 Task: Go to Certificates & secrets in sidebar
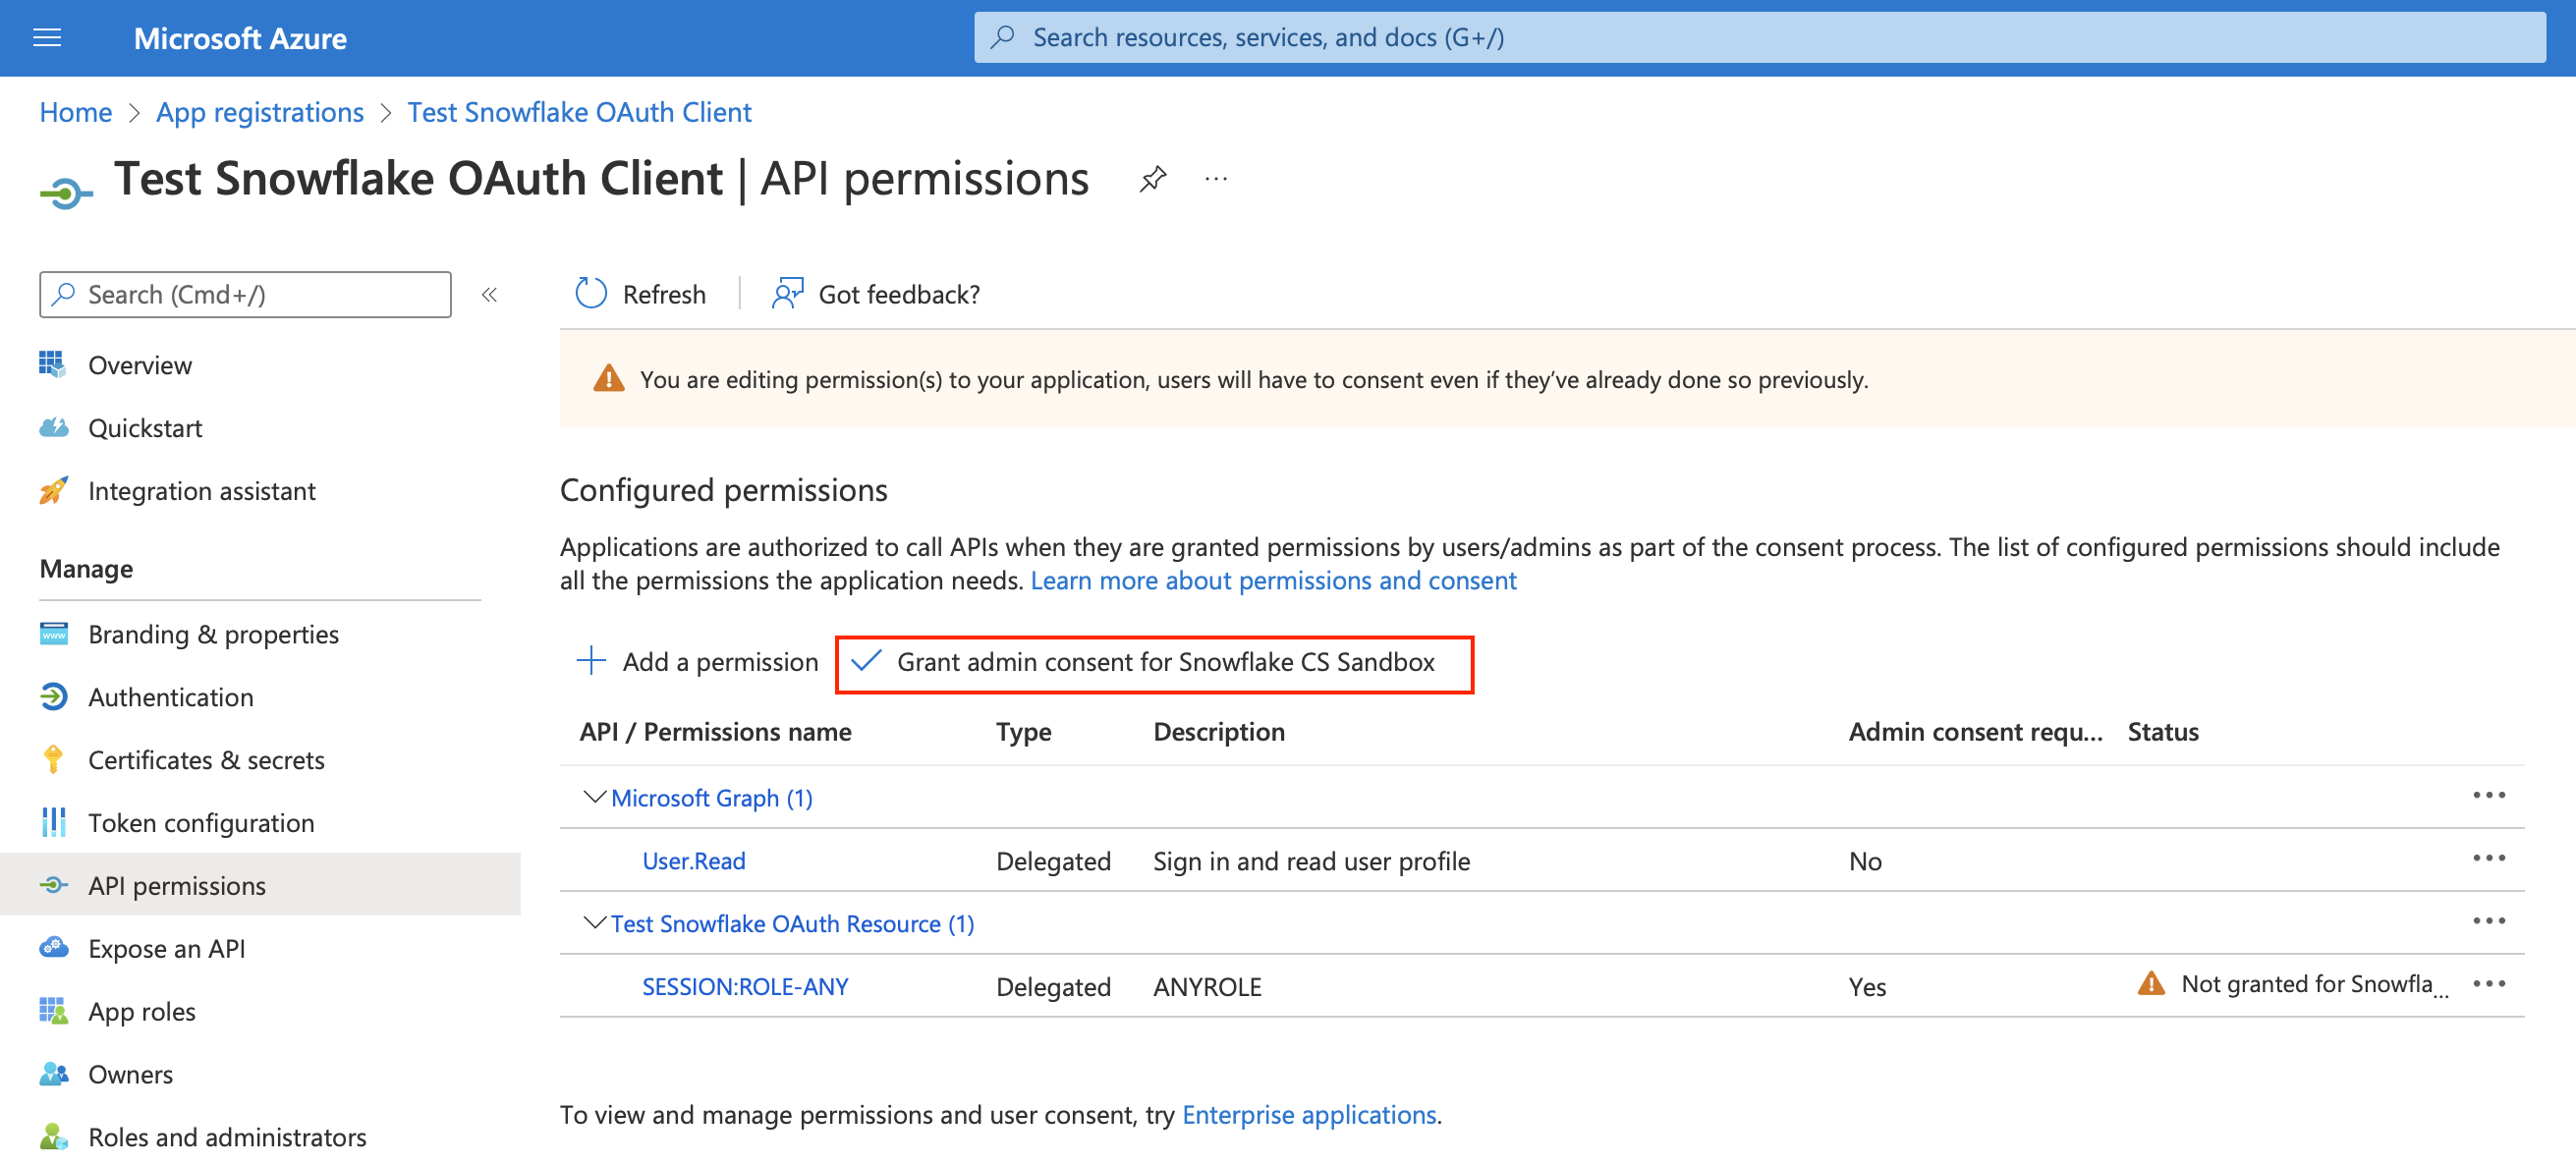point(206,760)
